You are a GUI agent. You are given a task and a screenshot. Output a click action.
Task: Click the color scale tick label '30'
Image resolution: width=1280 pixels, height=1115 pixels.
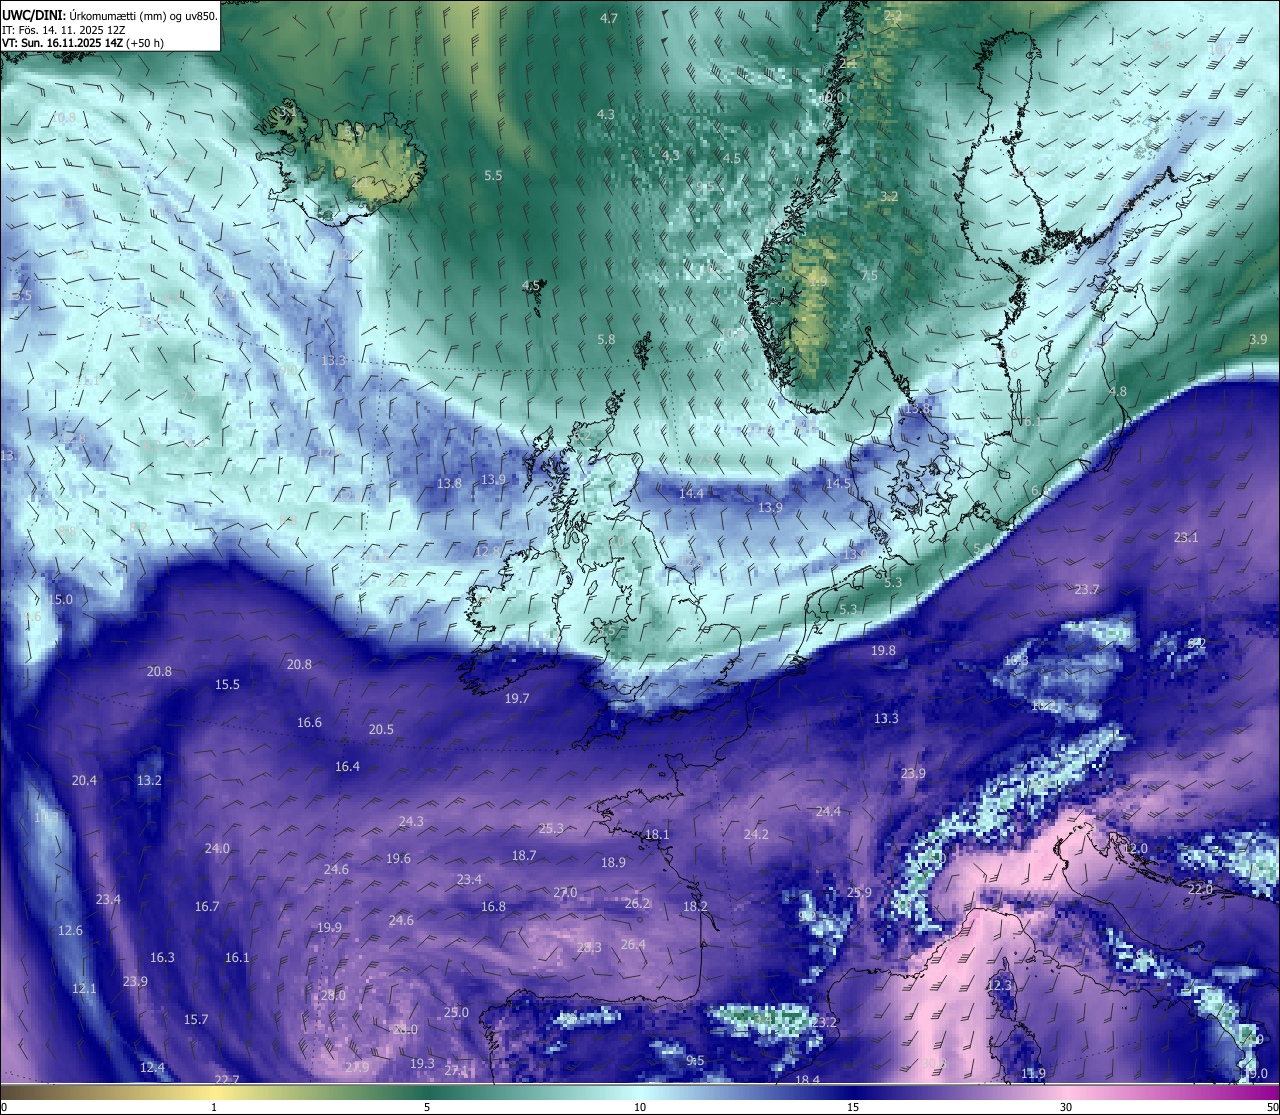tap(1066, 1107)
